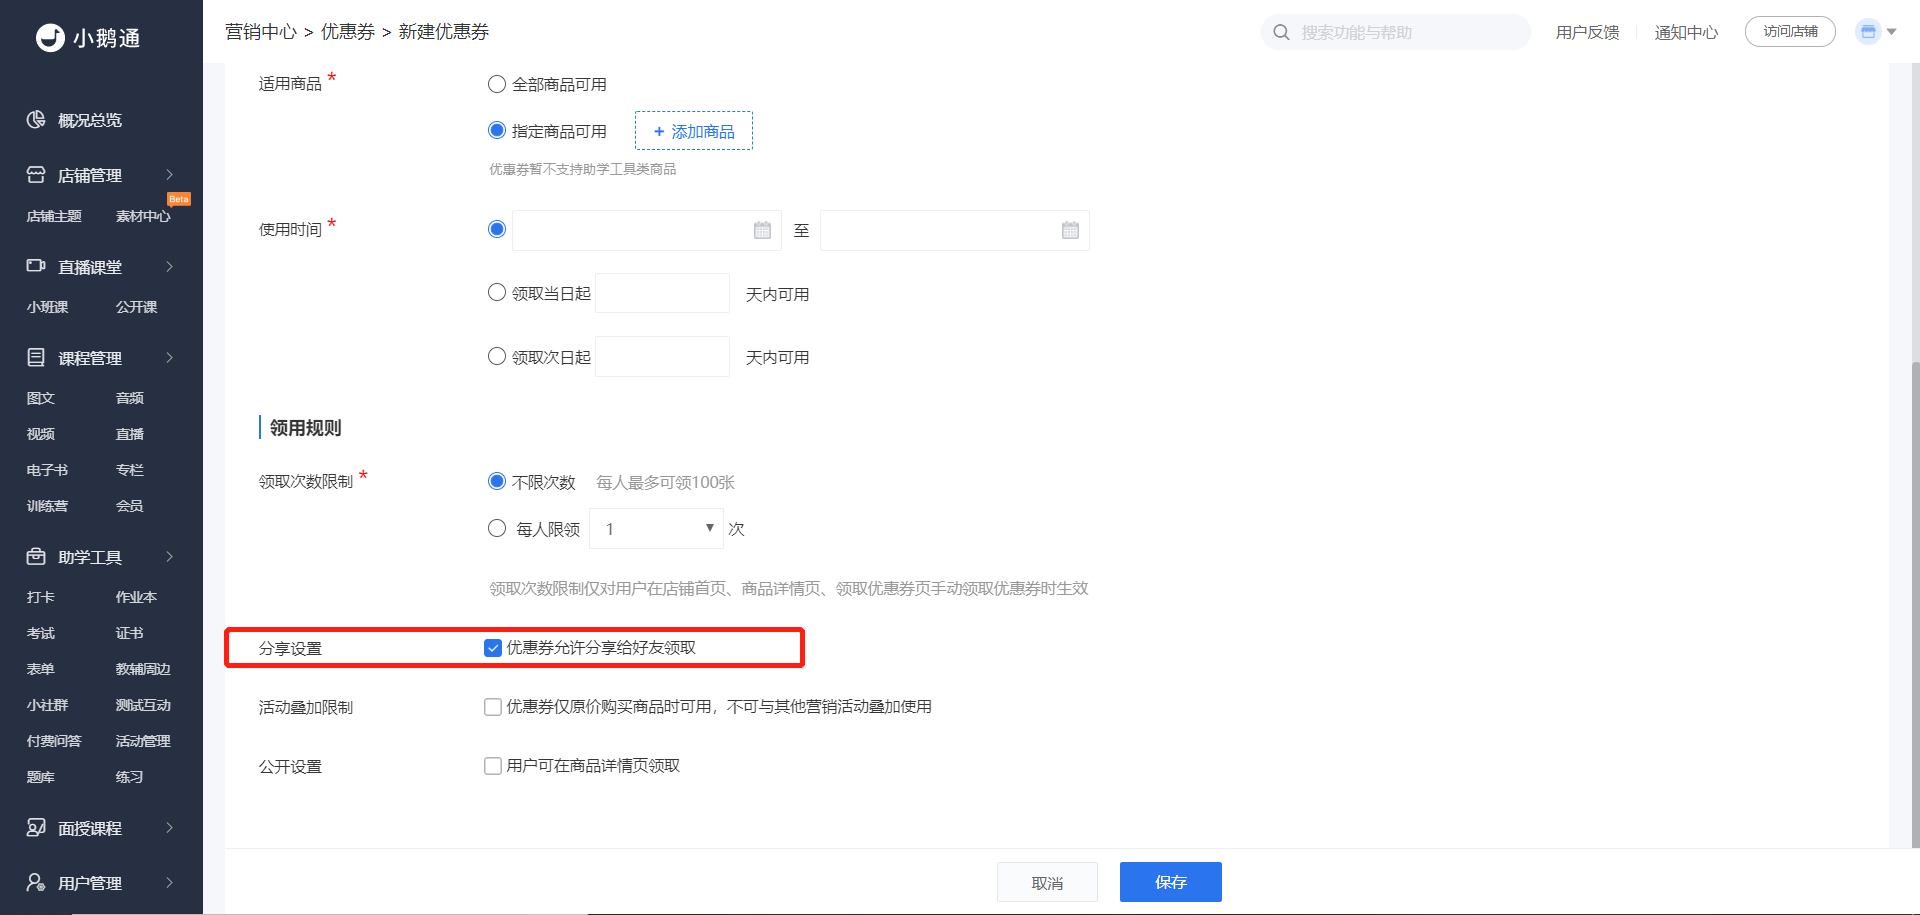Screen dimensions: 1920x915
Task: Check 用户可在商品详情页领取 option
Action: (493, 766)
